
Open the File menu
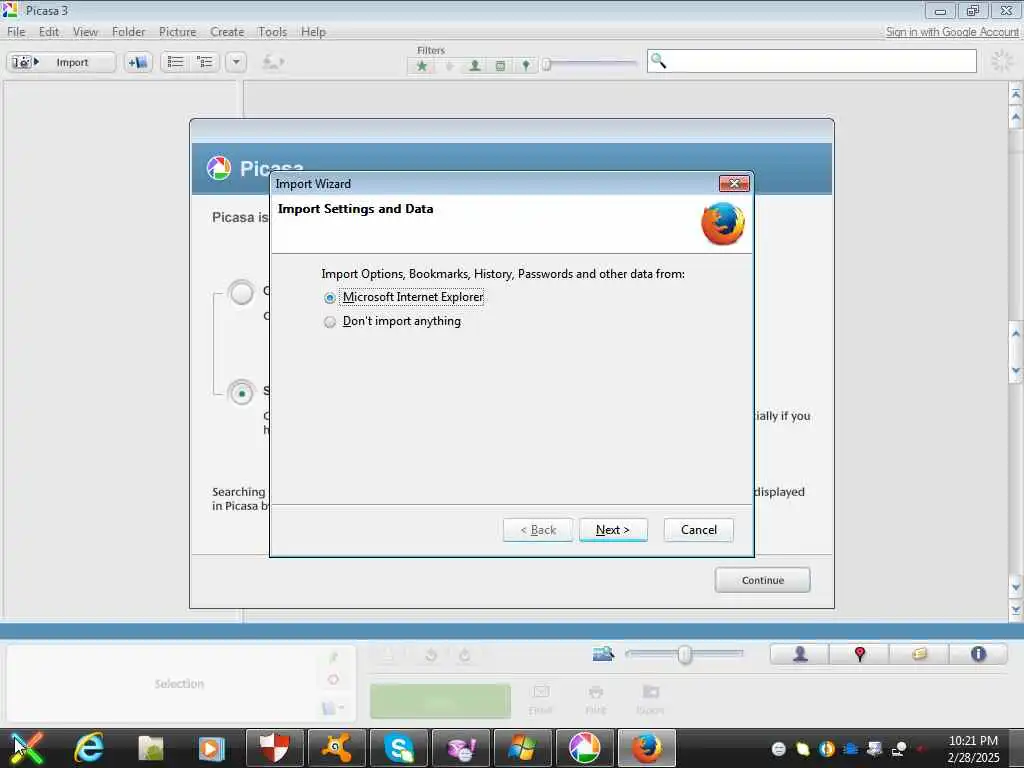[x=16, y=32]
